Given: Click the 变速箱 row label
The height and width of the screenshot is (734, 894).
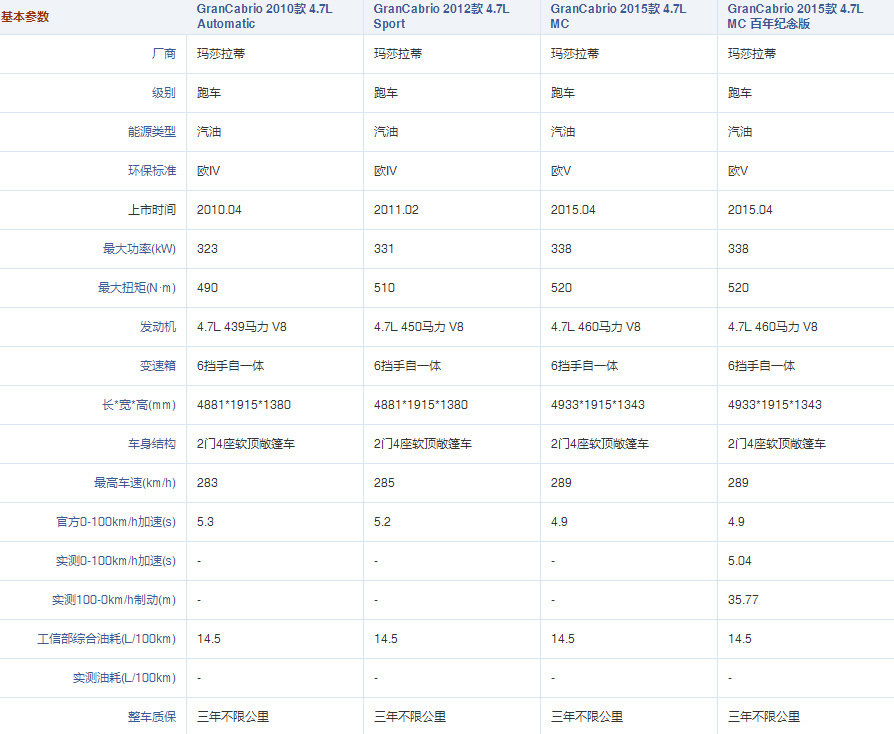Looking at the screenshot, I should [x=158, y=366].
